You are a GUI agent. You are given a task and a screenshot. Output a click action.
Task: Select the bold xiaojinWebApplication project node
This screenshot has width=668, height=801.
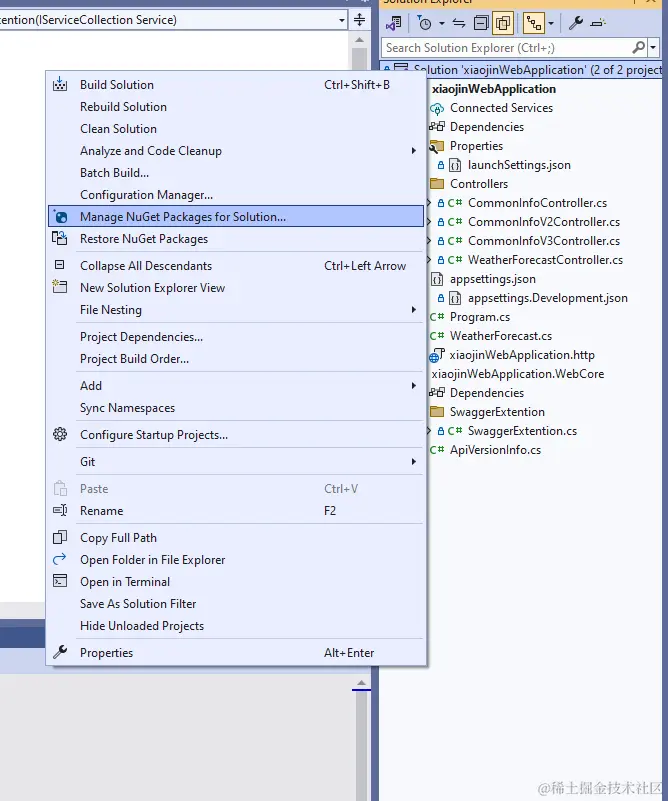tap(493, 89)
